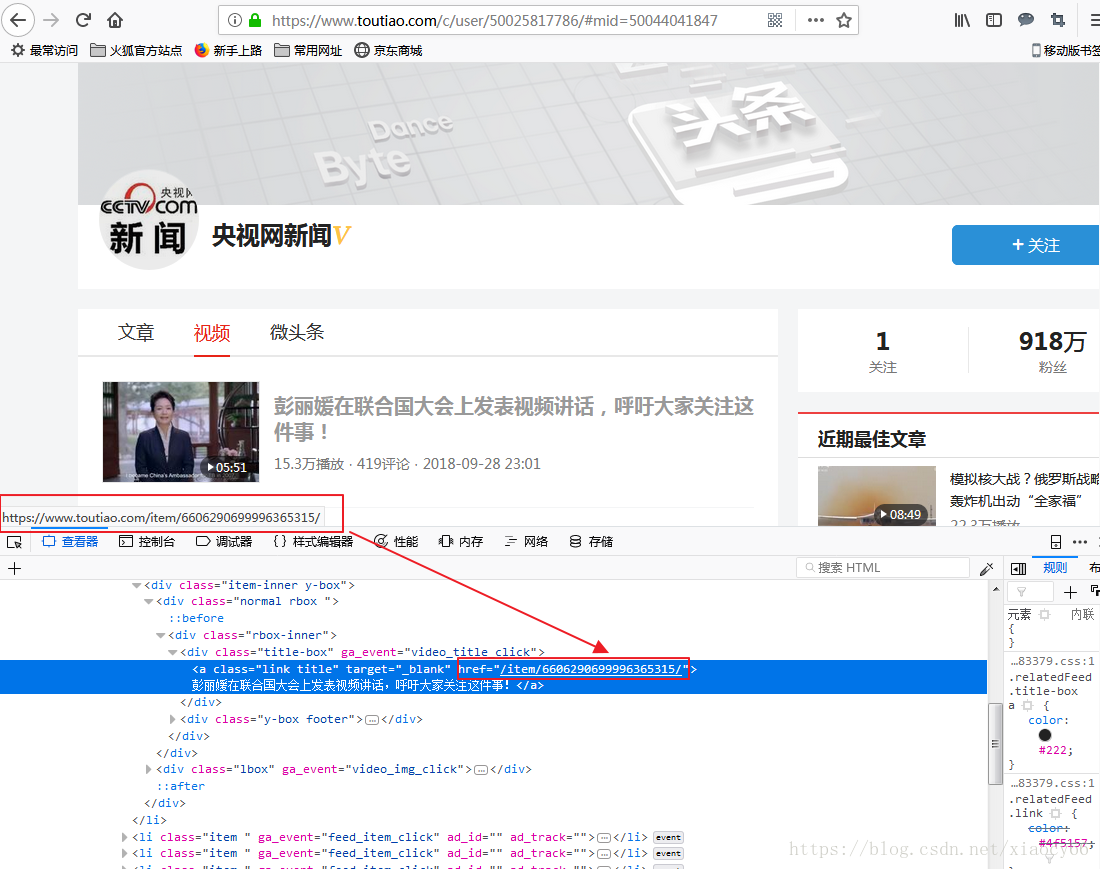Open the 性能 Performance tab
Screen dimensions: 1100x869
click(396, 541)
